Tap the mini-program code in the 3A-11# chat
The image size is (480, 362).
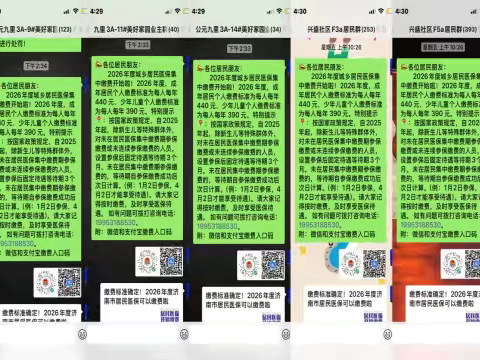tap(147, 261)
